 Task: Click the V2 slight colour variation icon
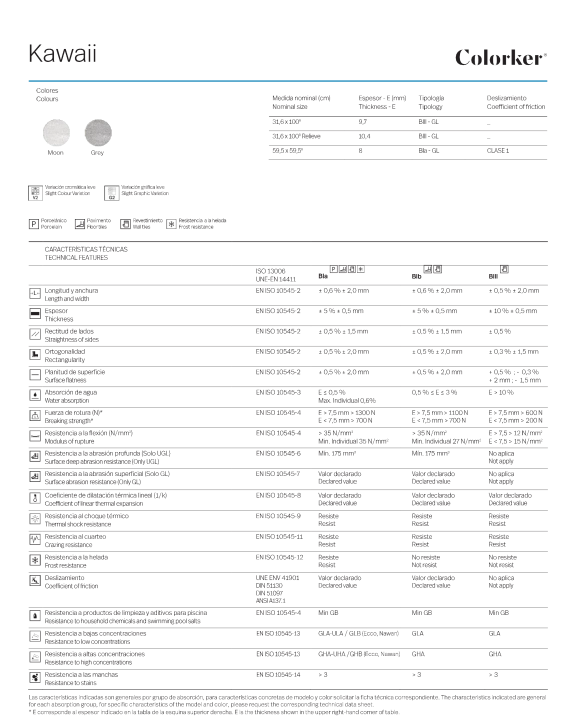tap(35, 193)
